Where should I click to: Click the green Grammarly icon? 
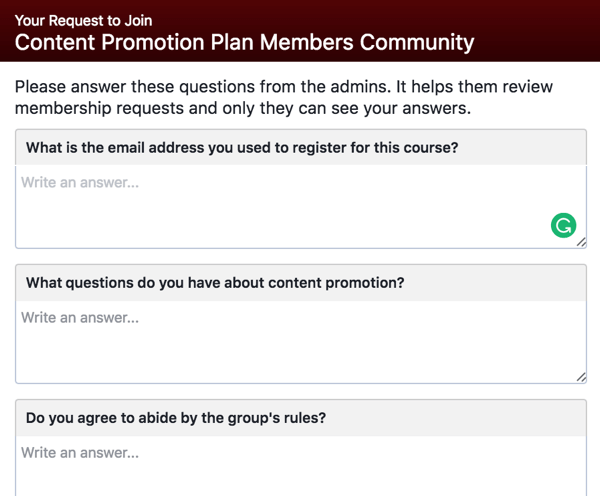click(563, 225)
